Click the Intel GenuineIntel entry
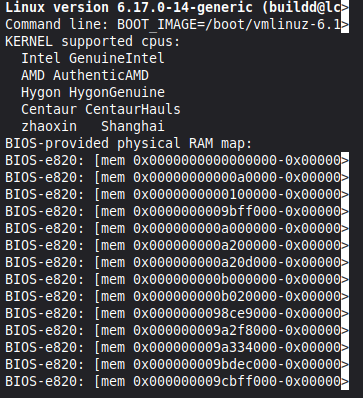The width and height of the screenshot is (363, 398). [x=93, y=58]
